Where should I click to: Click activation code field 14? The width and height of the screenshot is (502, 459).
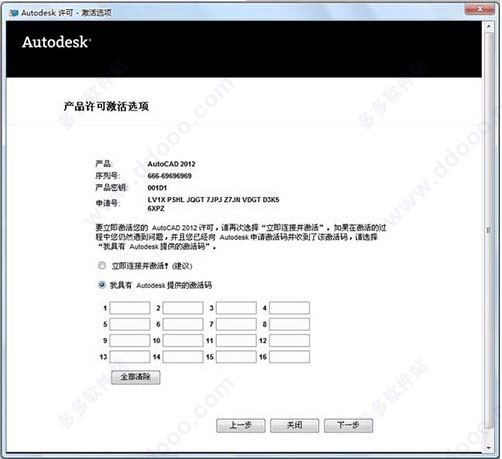183,357
